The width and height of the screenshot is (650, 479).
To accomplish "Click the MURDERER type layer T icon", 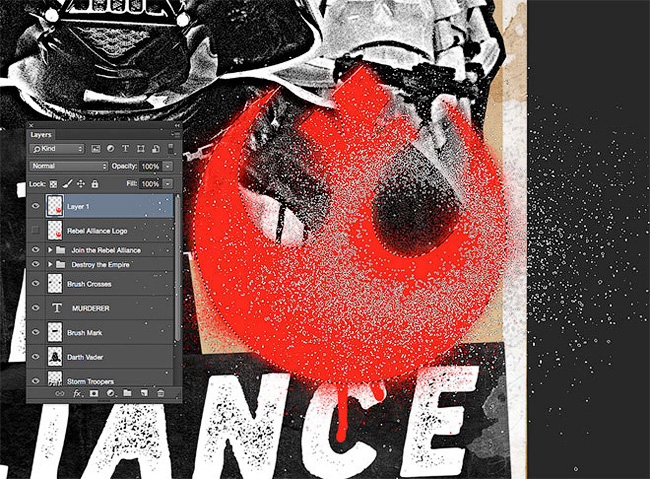I will pos(57,308).
